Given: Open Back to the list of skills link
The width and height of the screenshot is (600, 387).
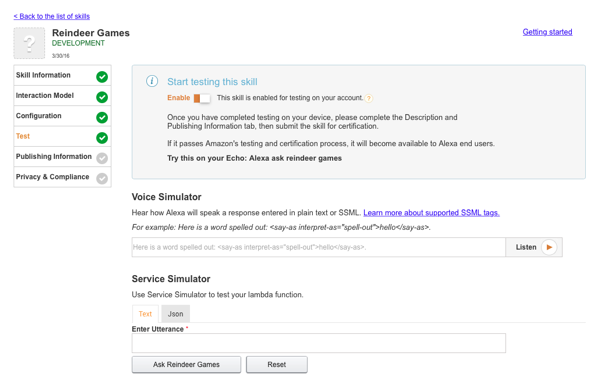Looking at the screenshot, I should [52, 16].
